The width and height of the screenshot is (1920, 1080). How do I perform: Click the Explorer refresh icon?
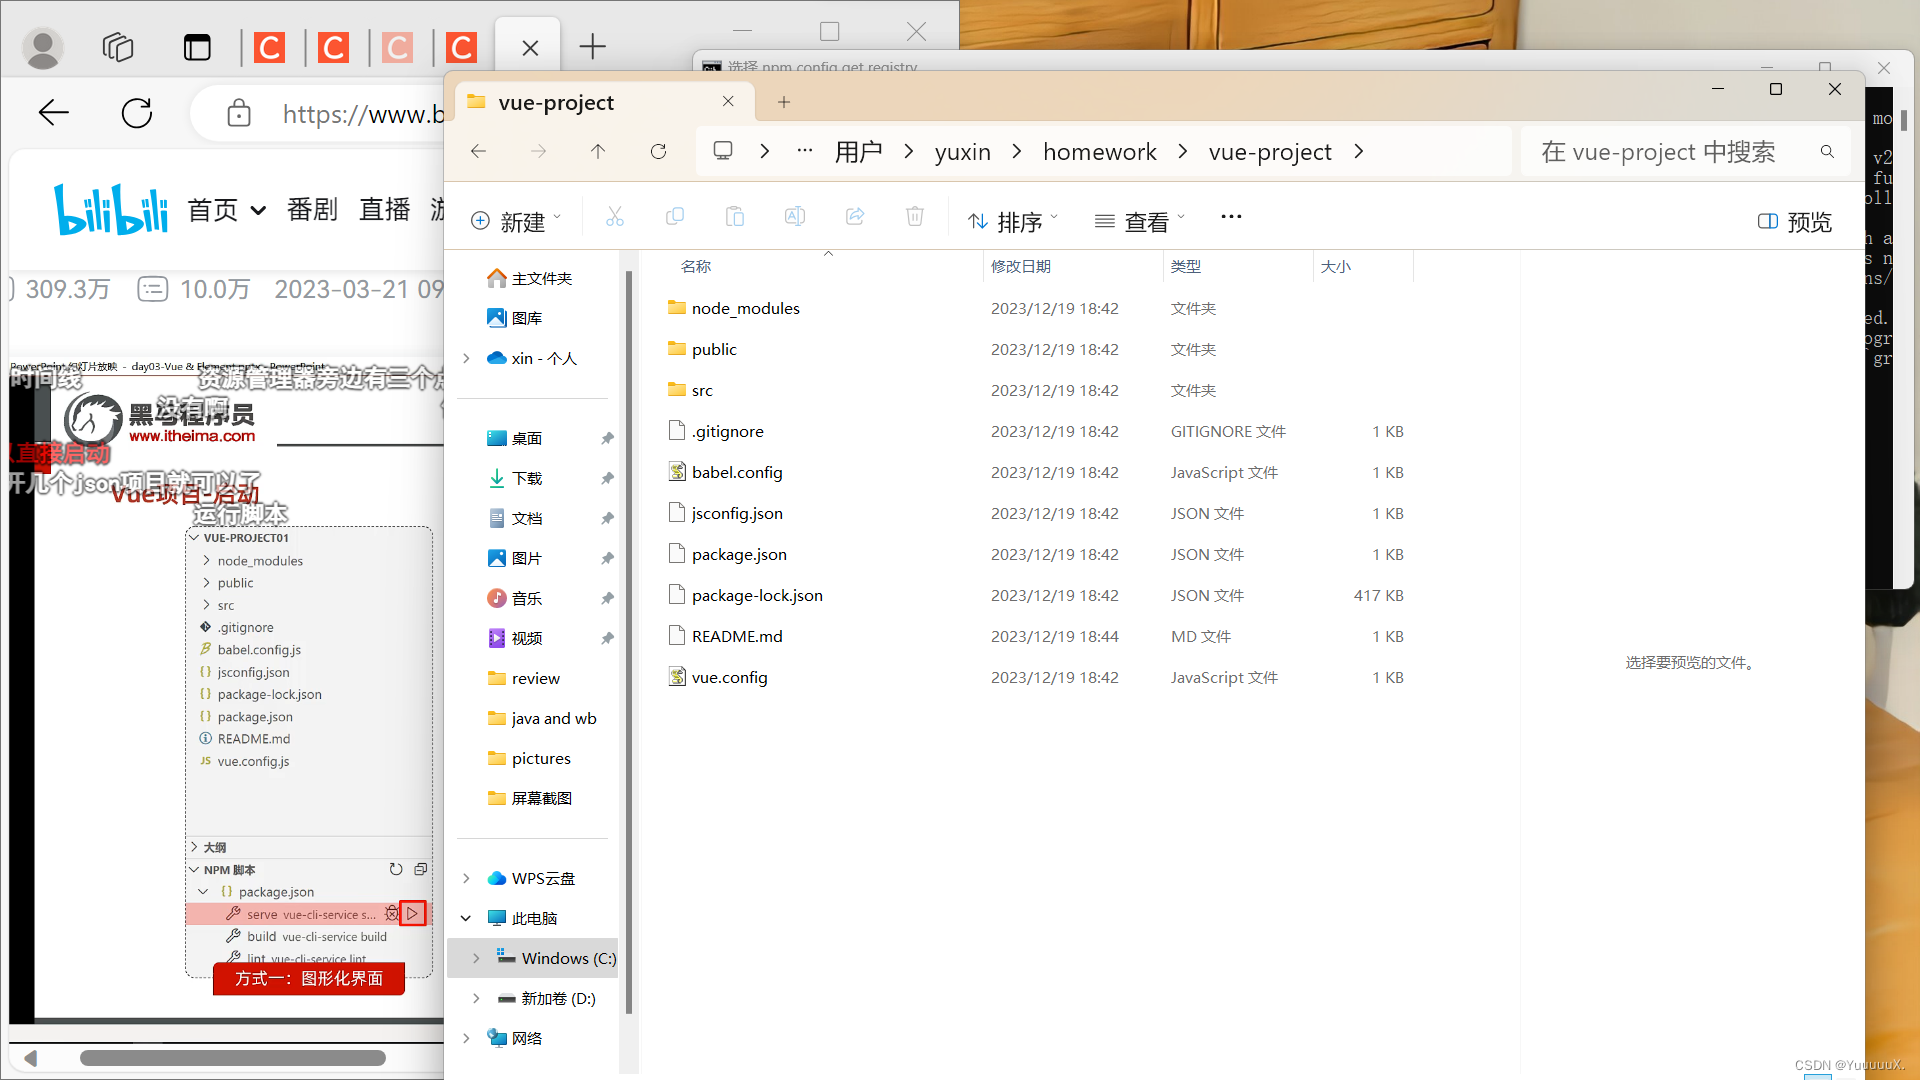pyautogui.click(x=658, y=151)
